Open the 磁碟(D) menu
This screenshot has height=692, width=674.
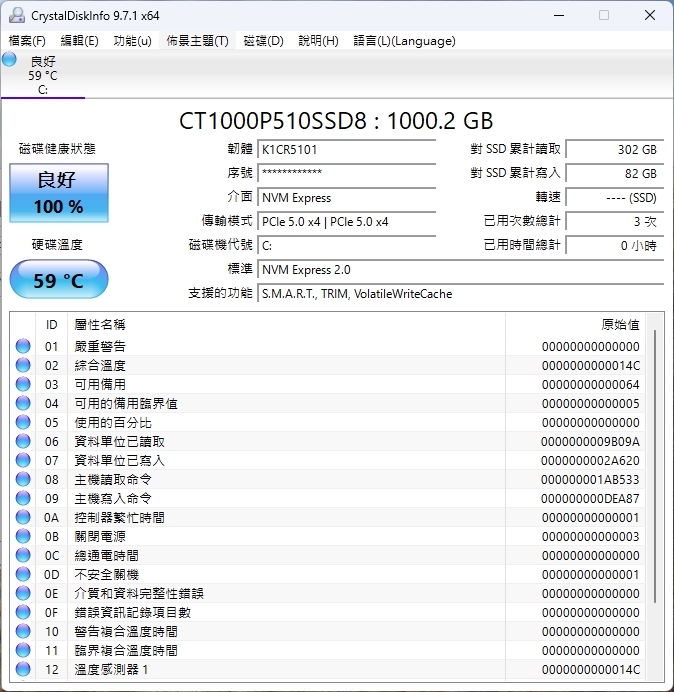tap(263, 41)
